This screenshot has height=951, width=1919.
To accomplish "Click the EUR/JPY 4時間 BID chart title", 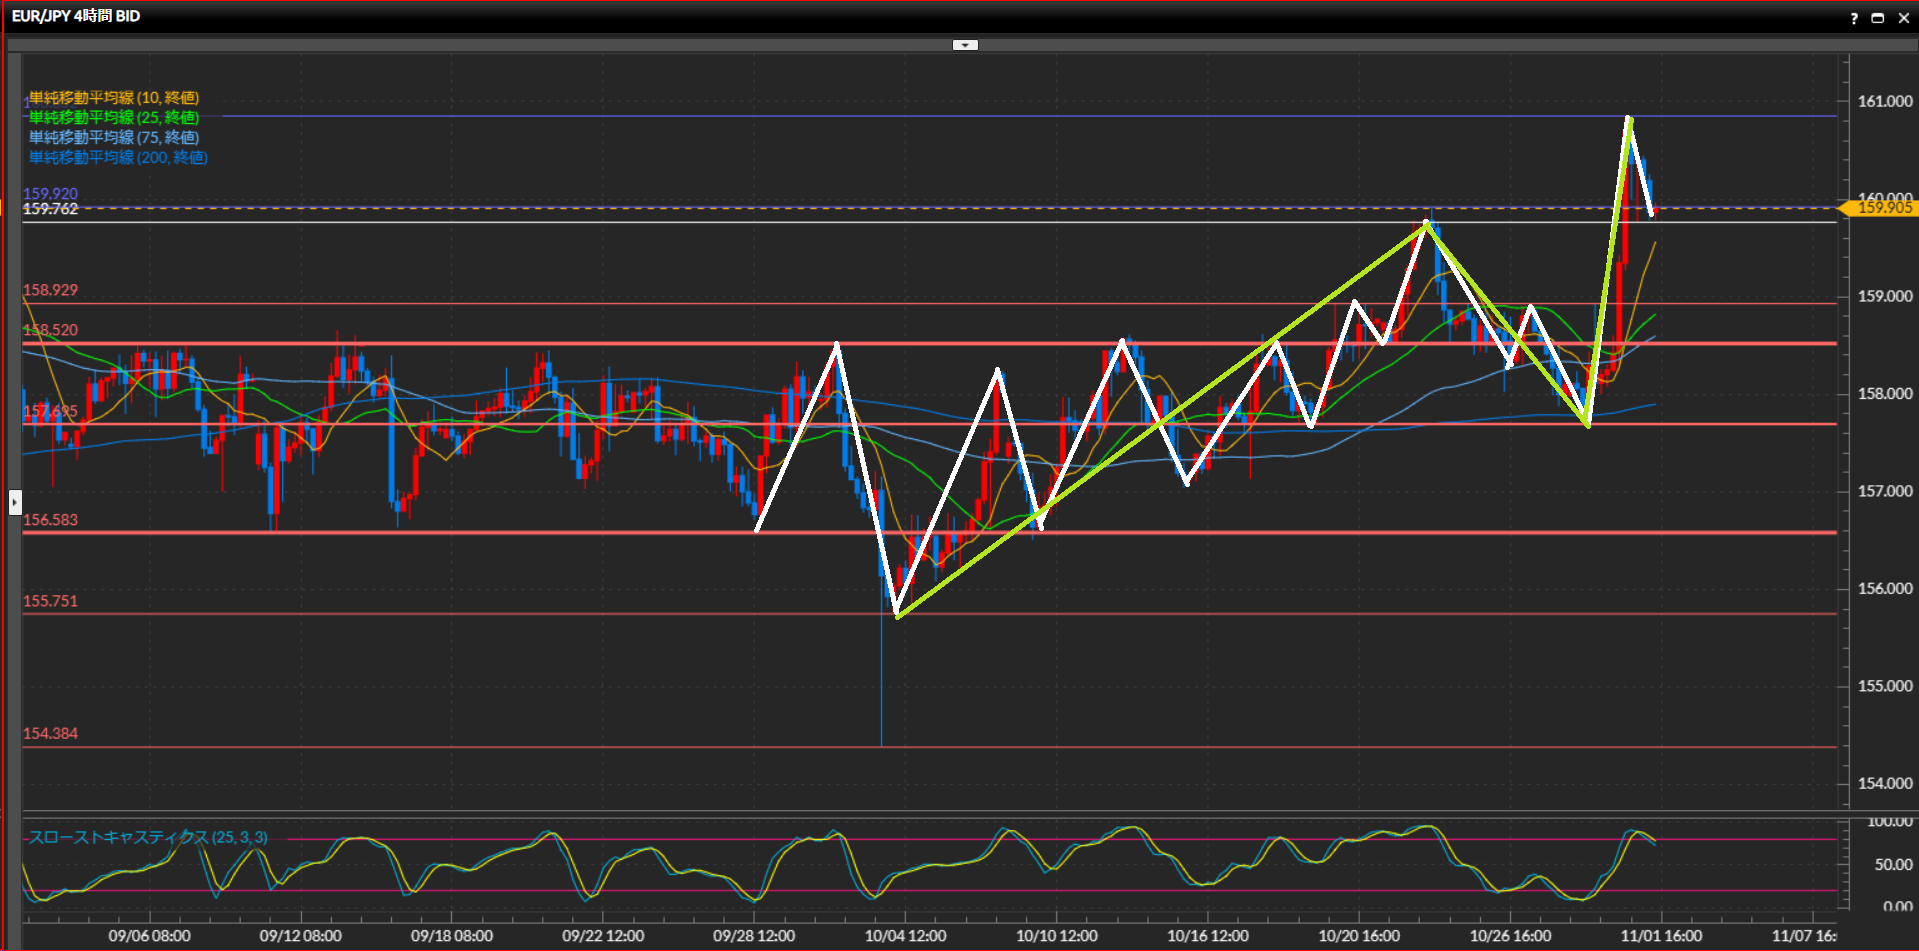I will tap(76, 16).
